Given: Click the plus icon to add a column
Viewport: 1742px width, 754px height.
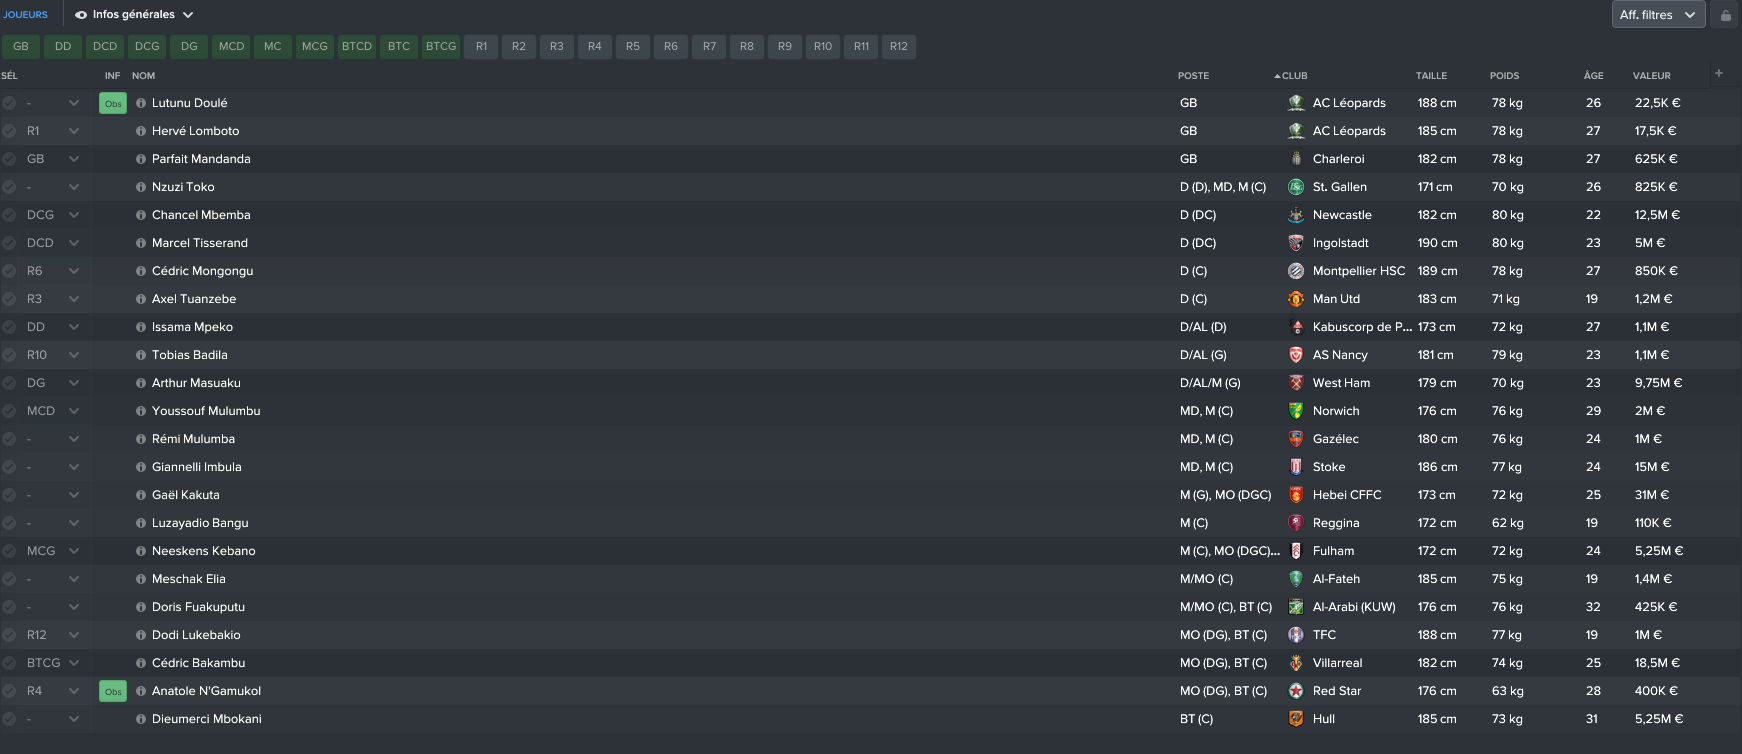Looking at the screenshot, I should [x=1719, y=73].
